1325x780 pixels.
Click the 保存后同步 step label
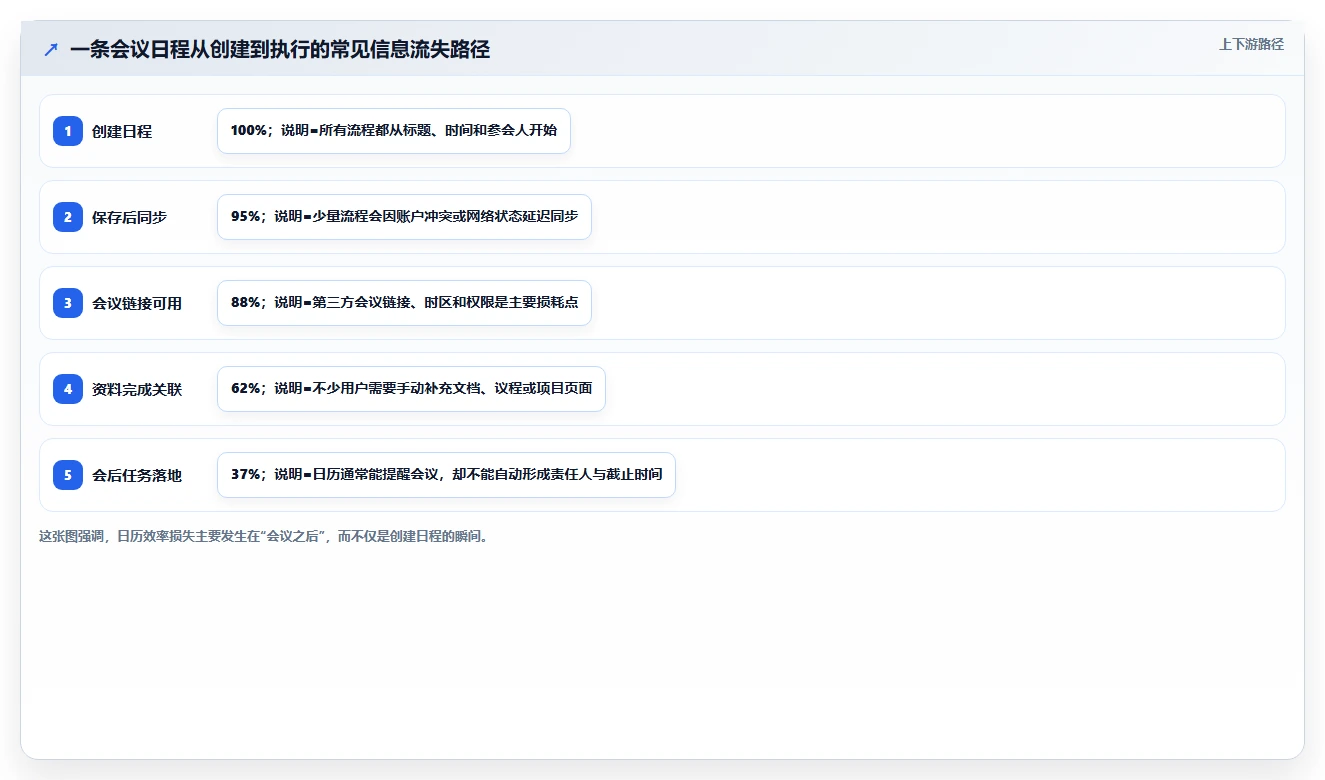coord(129,217)
